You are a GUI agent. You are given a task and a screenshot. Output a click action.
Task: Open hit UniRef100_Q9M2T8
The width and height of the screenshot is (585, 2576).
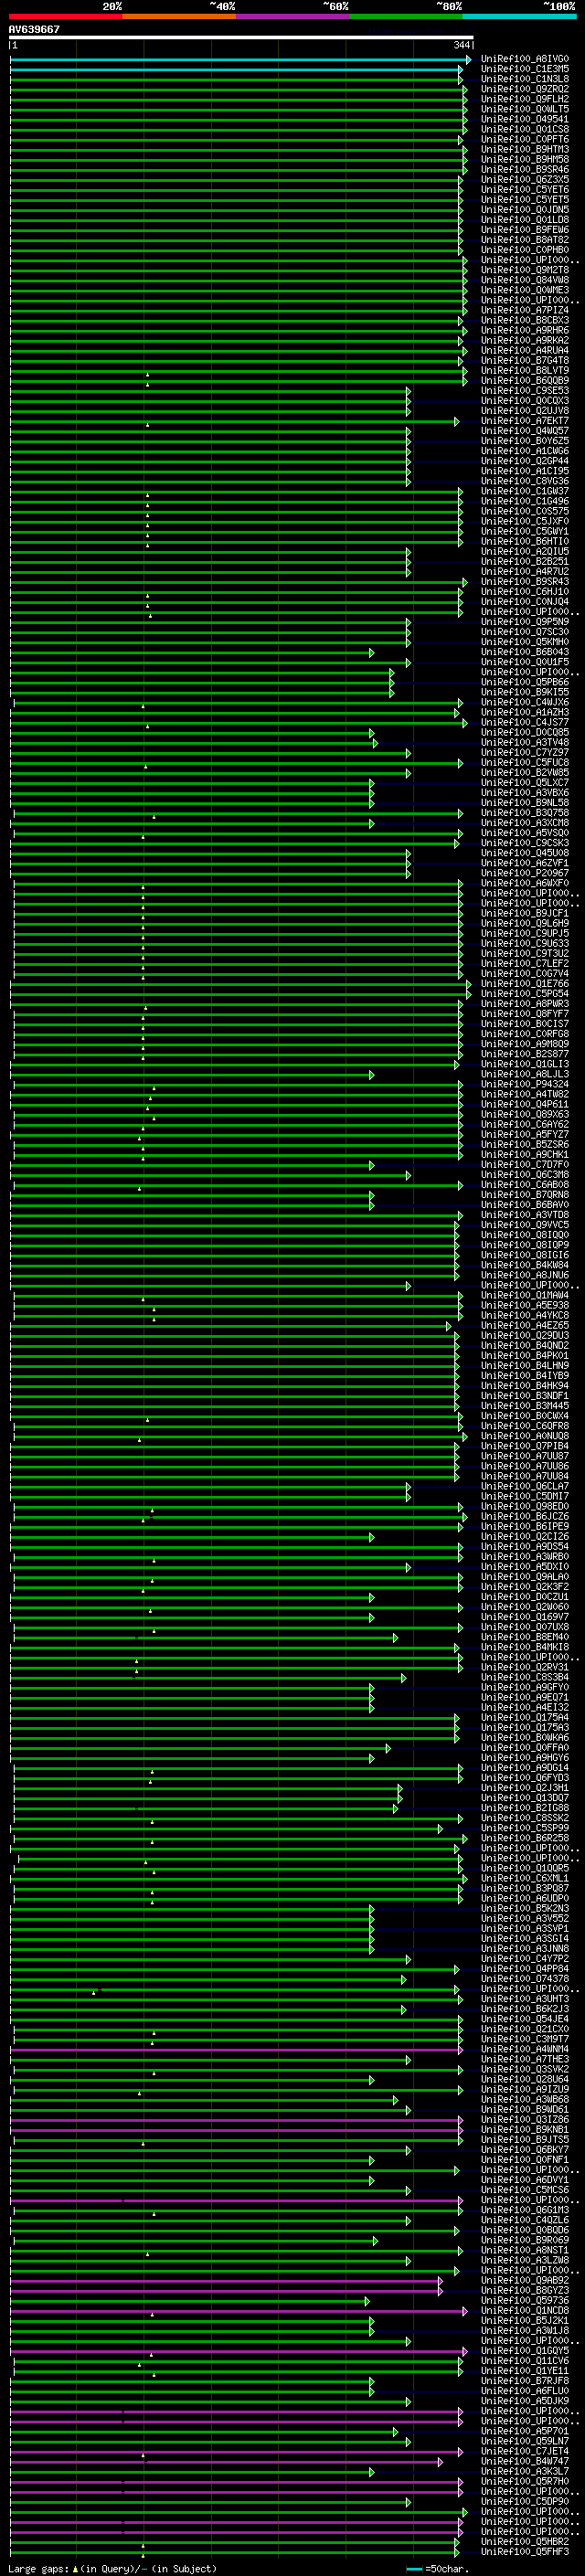pos(525,270)
